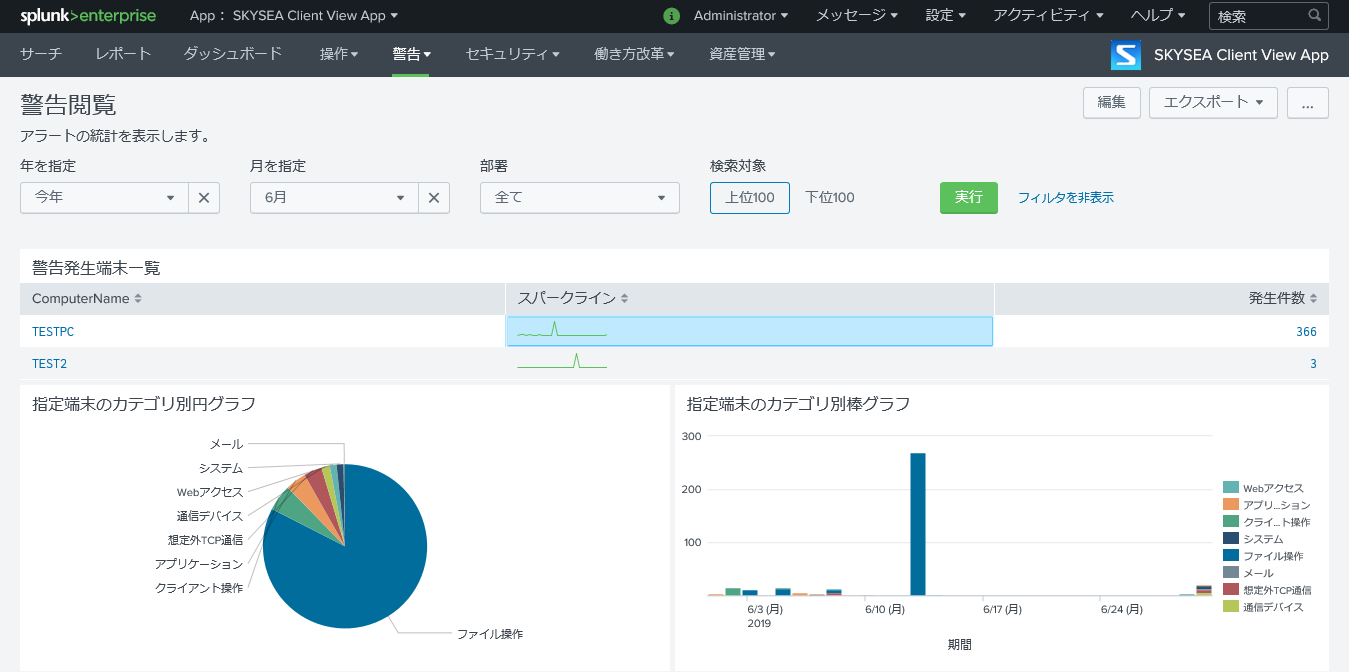Viewport: 1349px width, 672px height.
Task: Open the エクスポート dropdown
Action: (x=1212, y=102)
